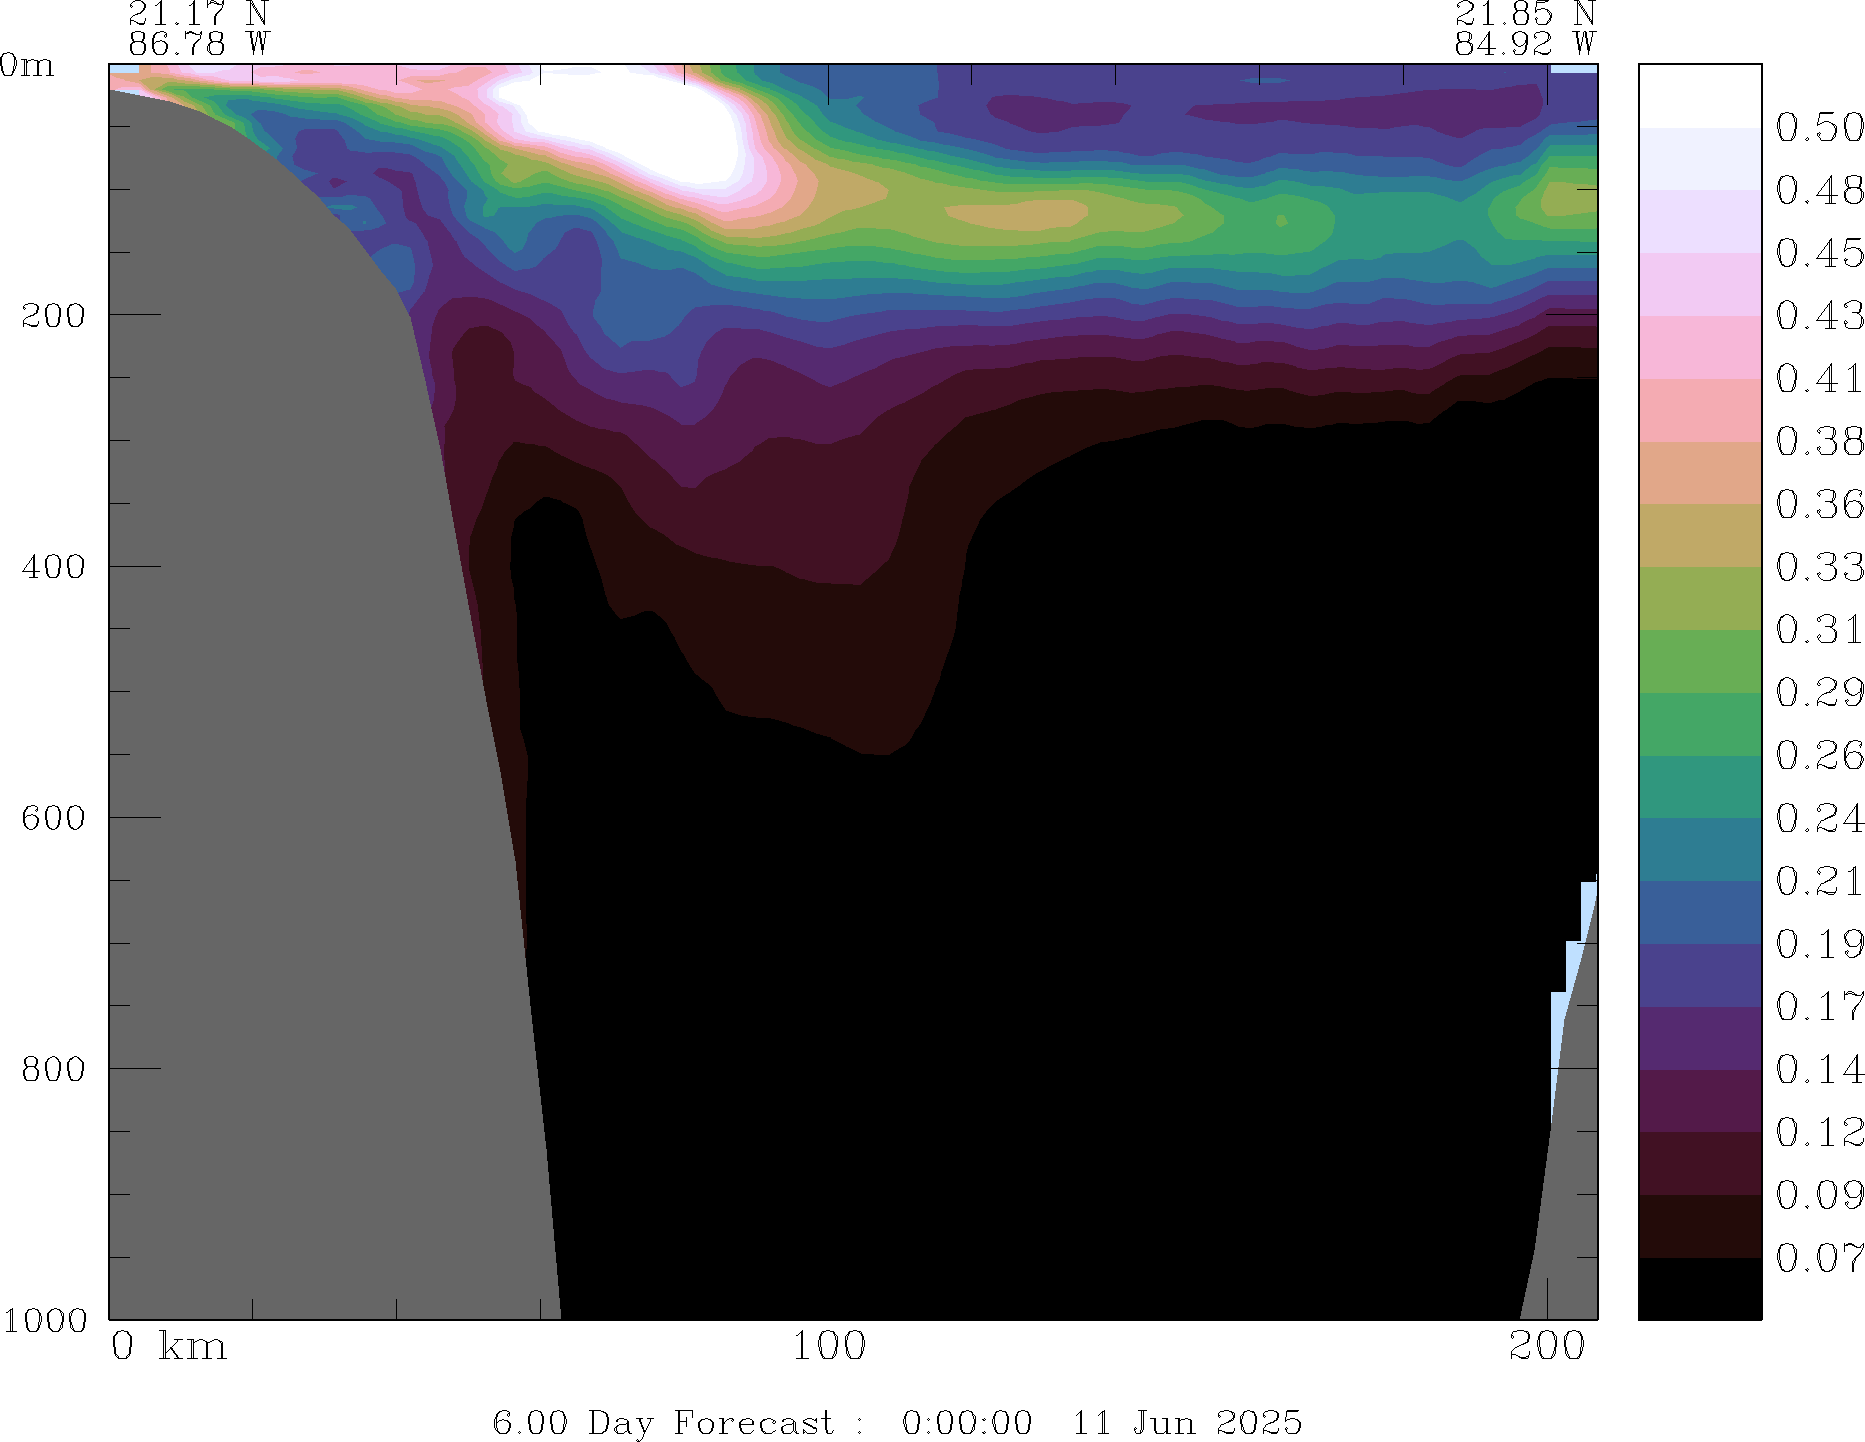Click the 0 km distance label
This screenshot has width=1865, height=1442.
(169, 1347)
